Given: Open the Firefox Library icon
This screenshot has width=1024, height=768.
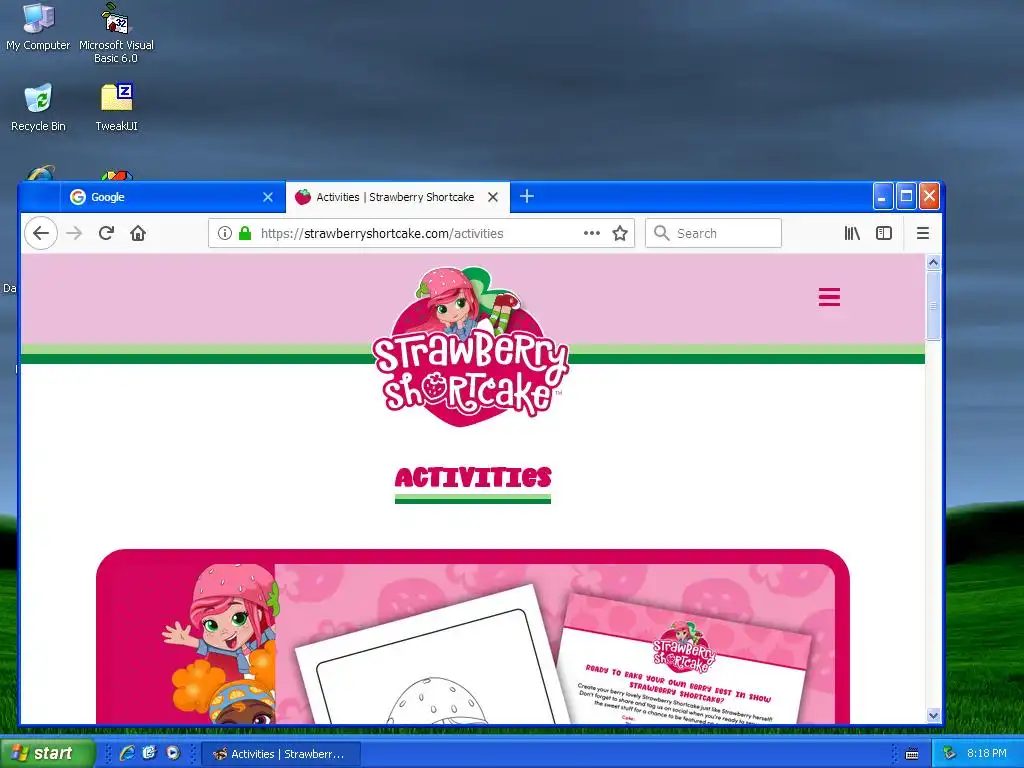Looking at the screenshot, I should point(852,233).
